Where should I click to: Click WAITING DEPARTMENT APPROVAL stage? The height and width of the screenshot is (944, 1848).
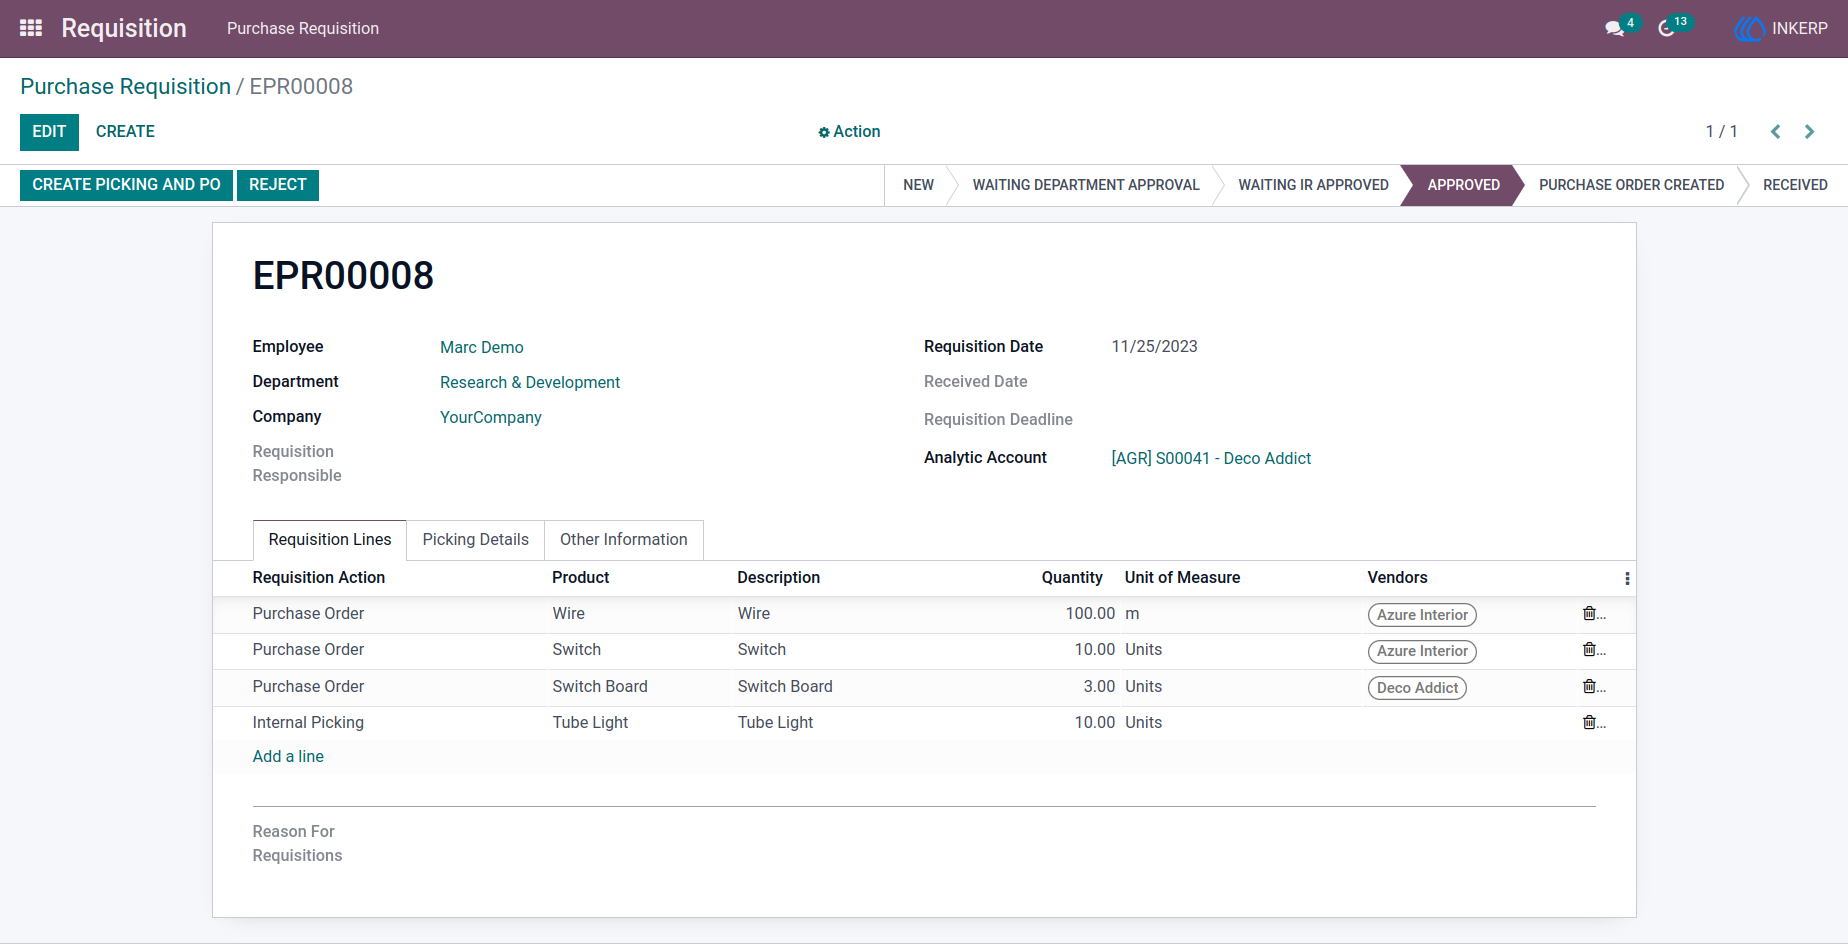click(1086, 185)
